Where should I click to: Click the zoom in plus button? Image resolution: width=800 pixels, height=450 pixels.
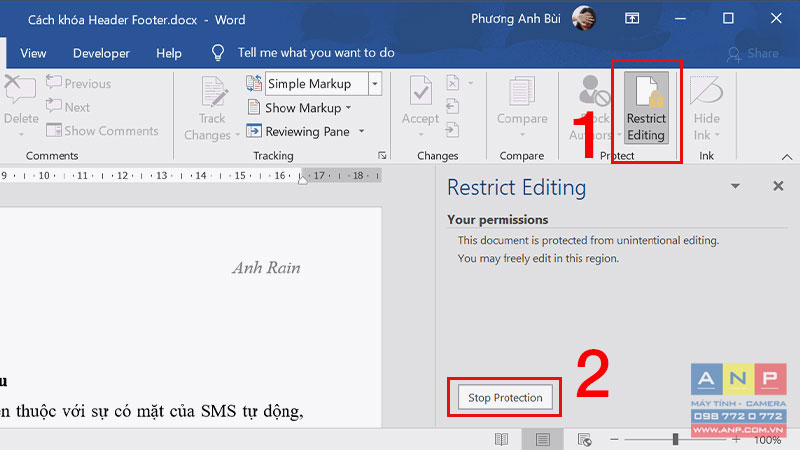(x=736, y=439)
